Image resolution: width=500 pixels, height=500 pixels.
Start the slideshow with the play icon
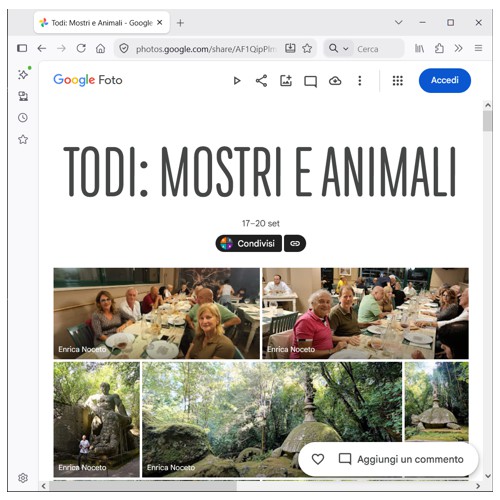pos(237,81)
